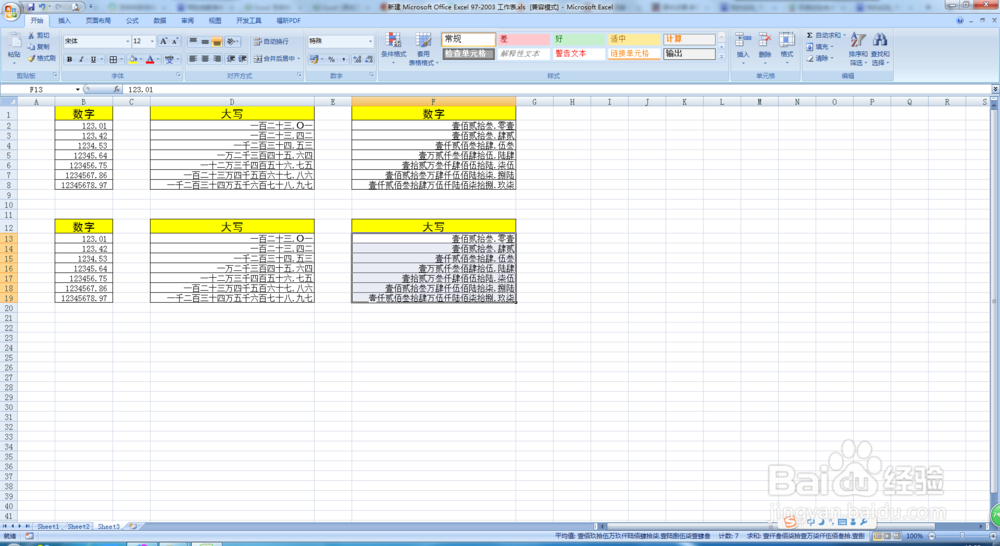This screenshot has height=546, width=1000.
Task: Open the Office button menu
Action: click(11, 11)
